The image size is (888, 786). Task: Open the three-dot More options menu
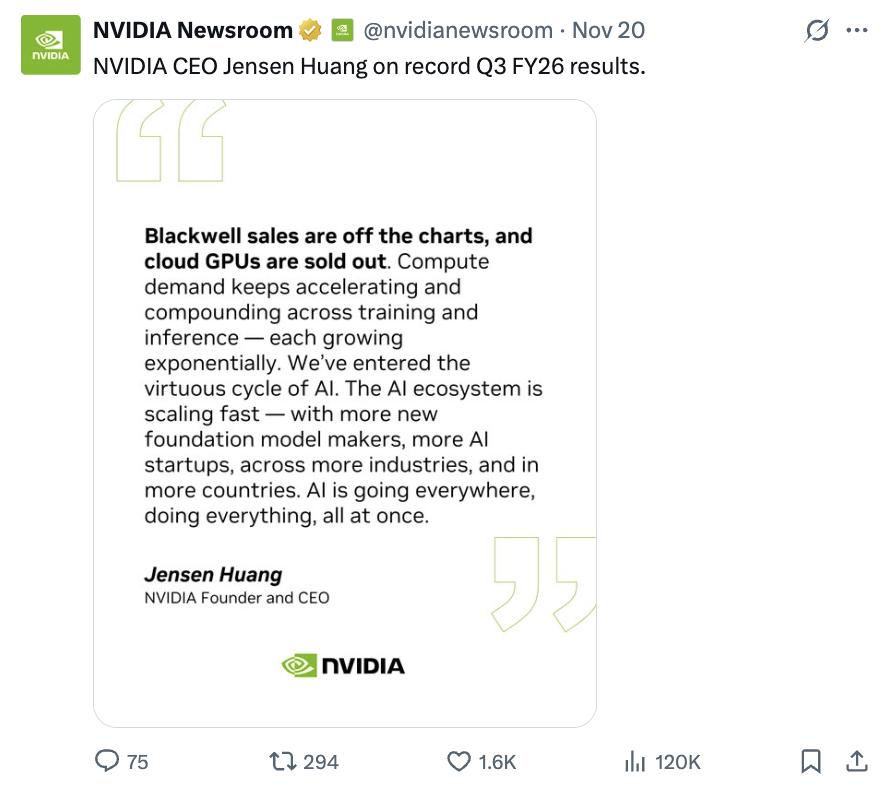pyautogui.click(x=856, y=31)
